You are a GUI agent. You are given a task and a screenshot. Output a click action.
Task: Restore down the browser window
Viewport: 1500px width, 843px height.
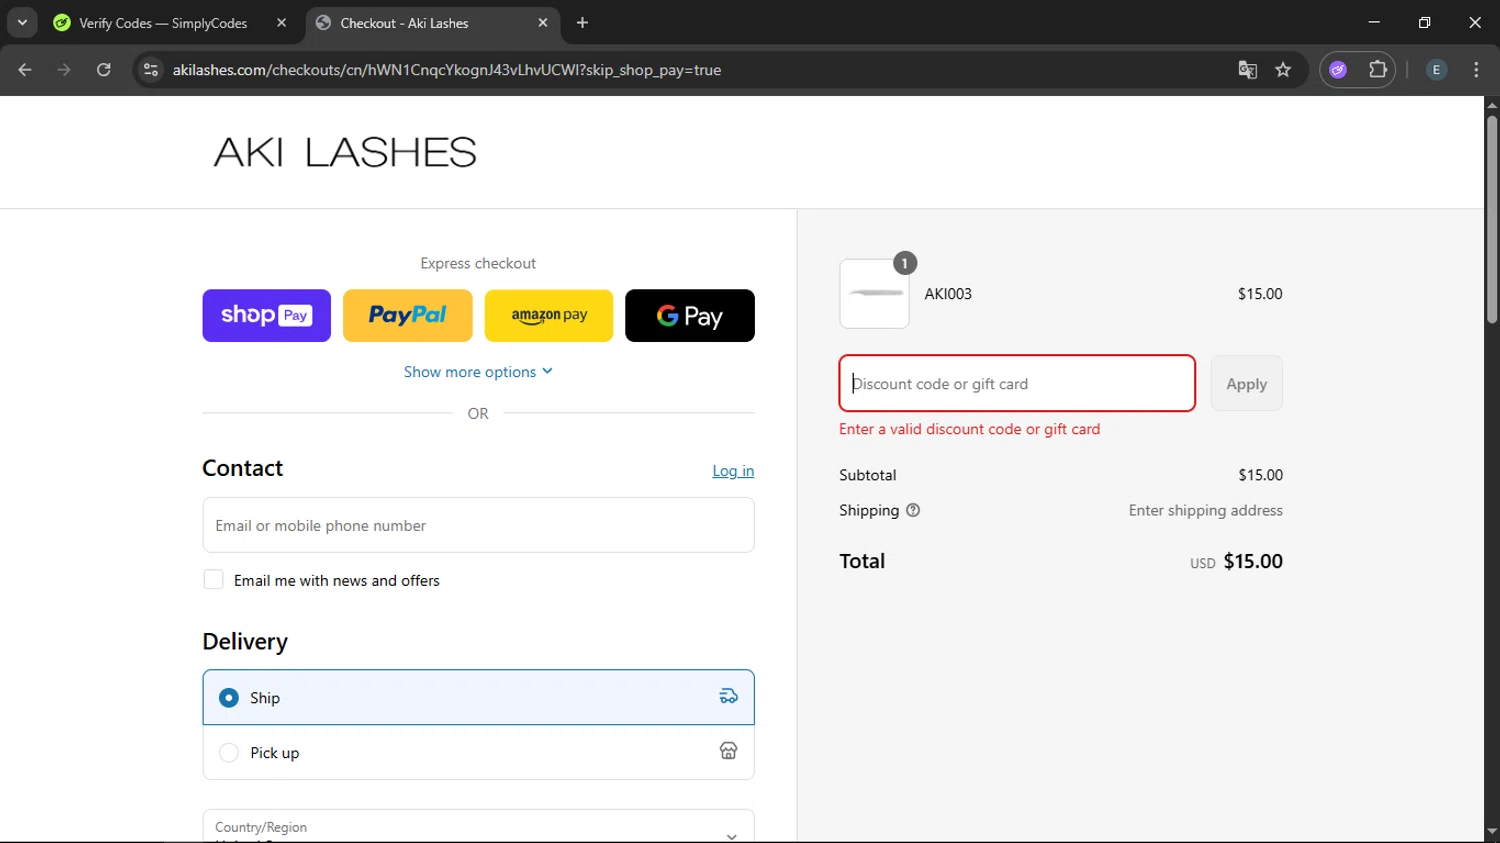coord(1424,22)
